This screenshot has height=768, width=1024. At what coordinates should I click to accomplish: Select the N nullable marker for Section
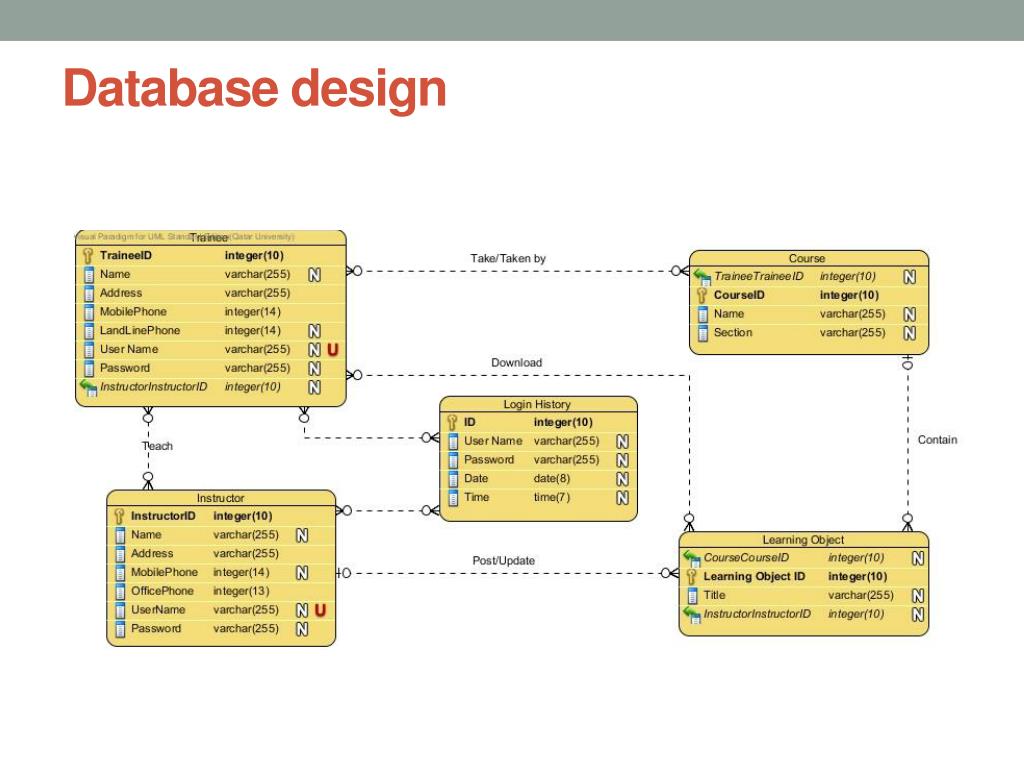pos(910,333)
